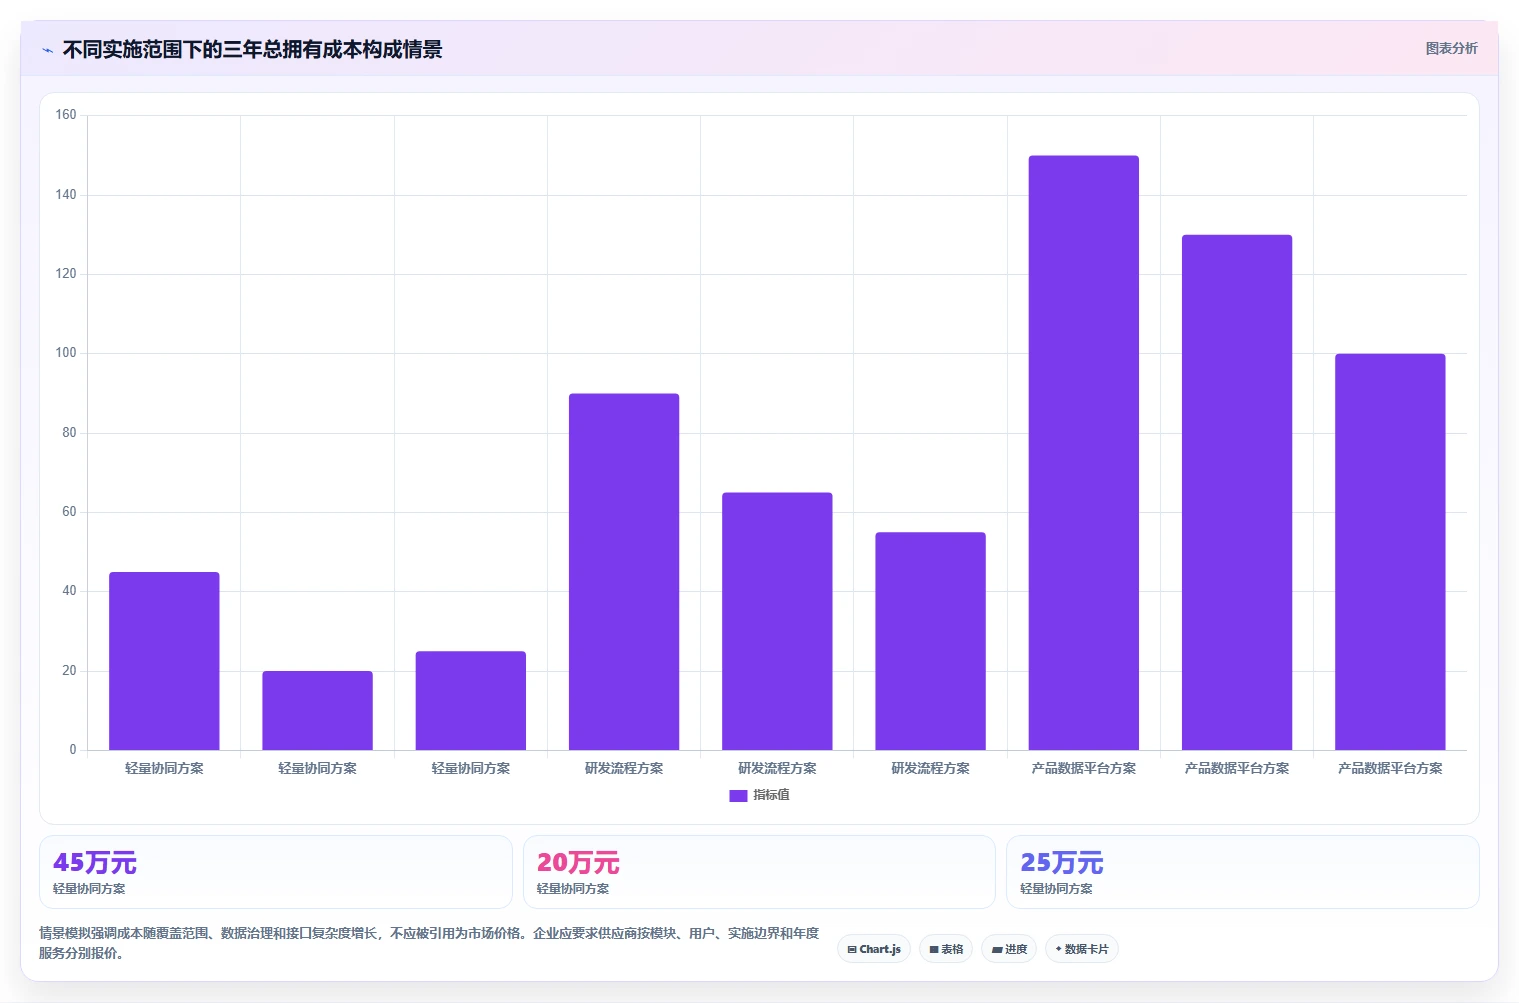1519x1003 pixels.
Task: Click the lightning icon beside the chart title
Action: [x=47, y=50]
